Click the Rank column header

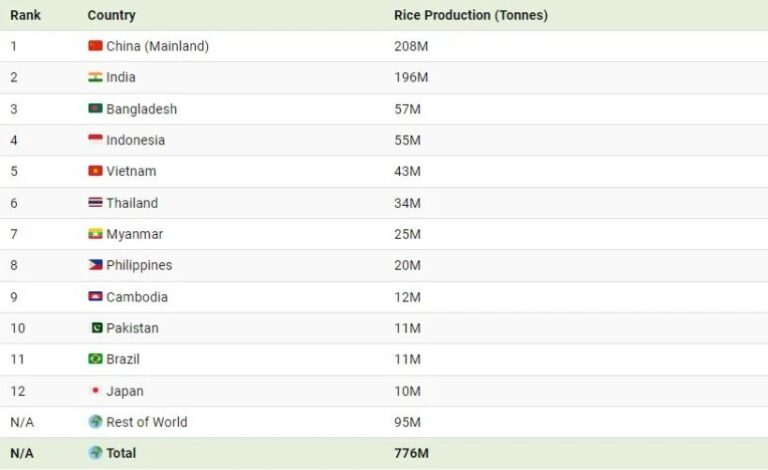point(25,15)
